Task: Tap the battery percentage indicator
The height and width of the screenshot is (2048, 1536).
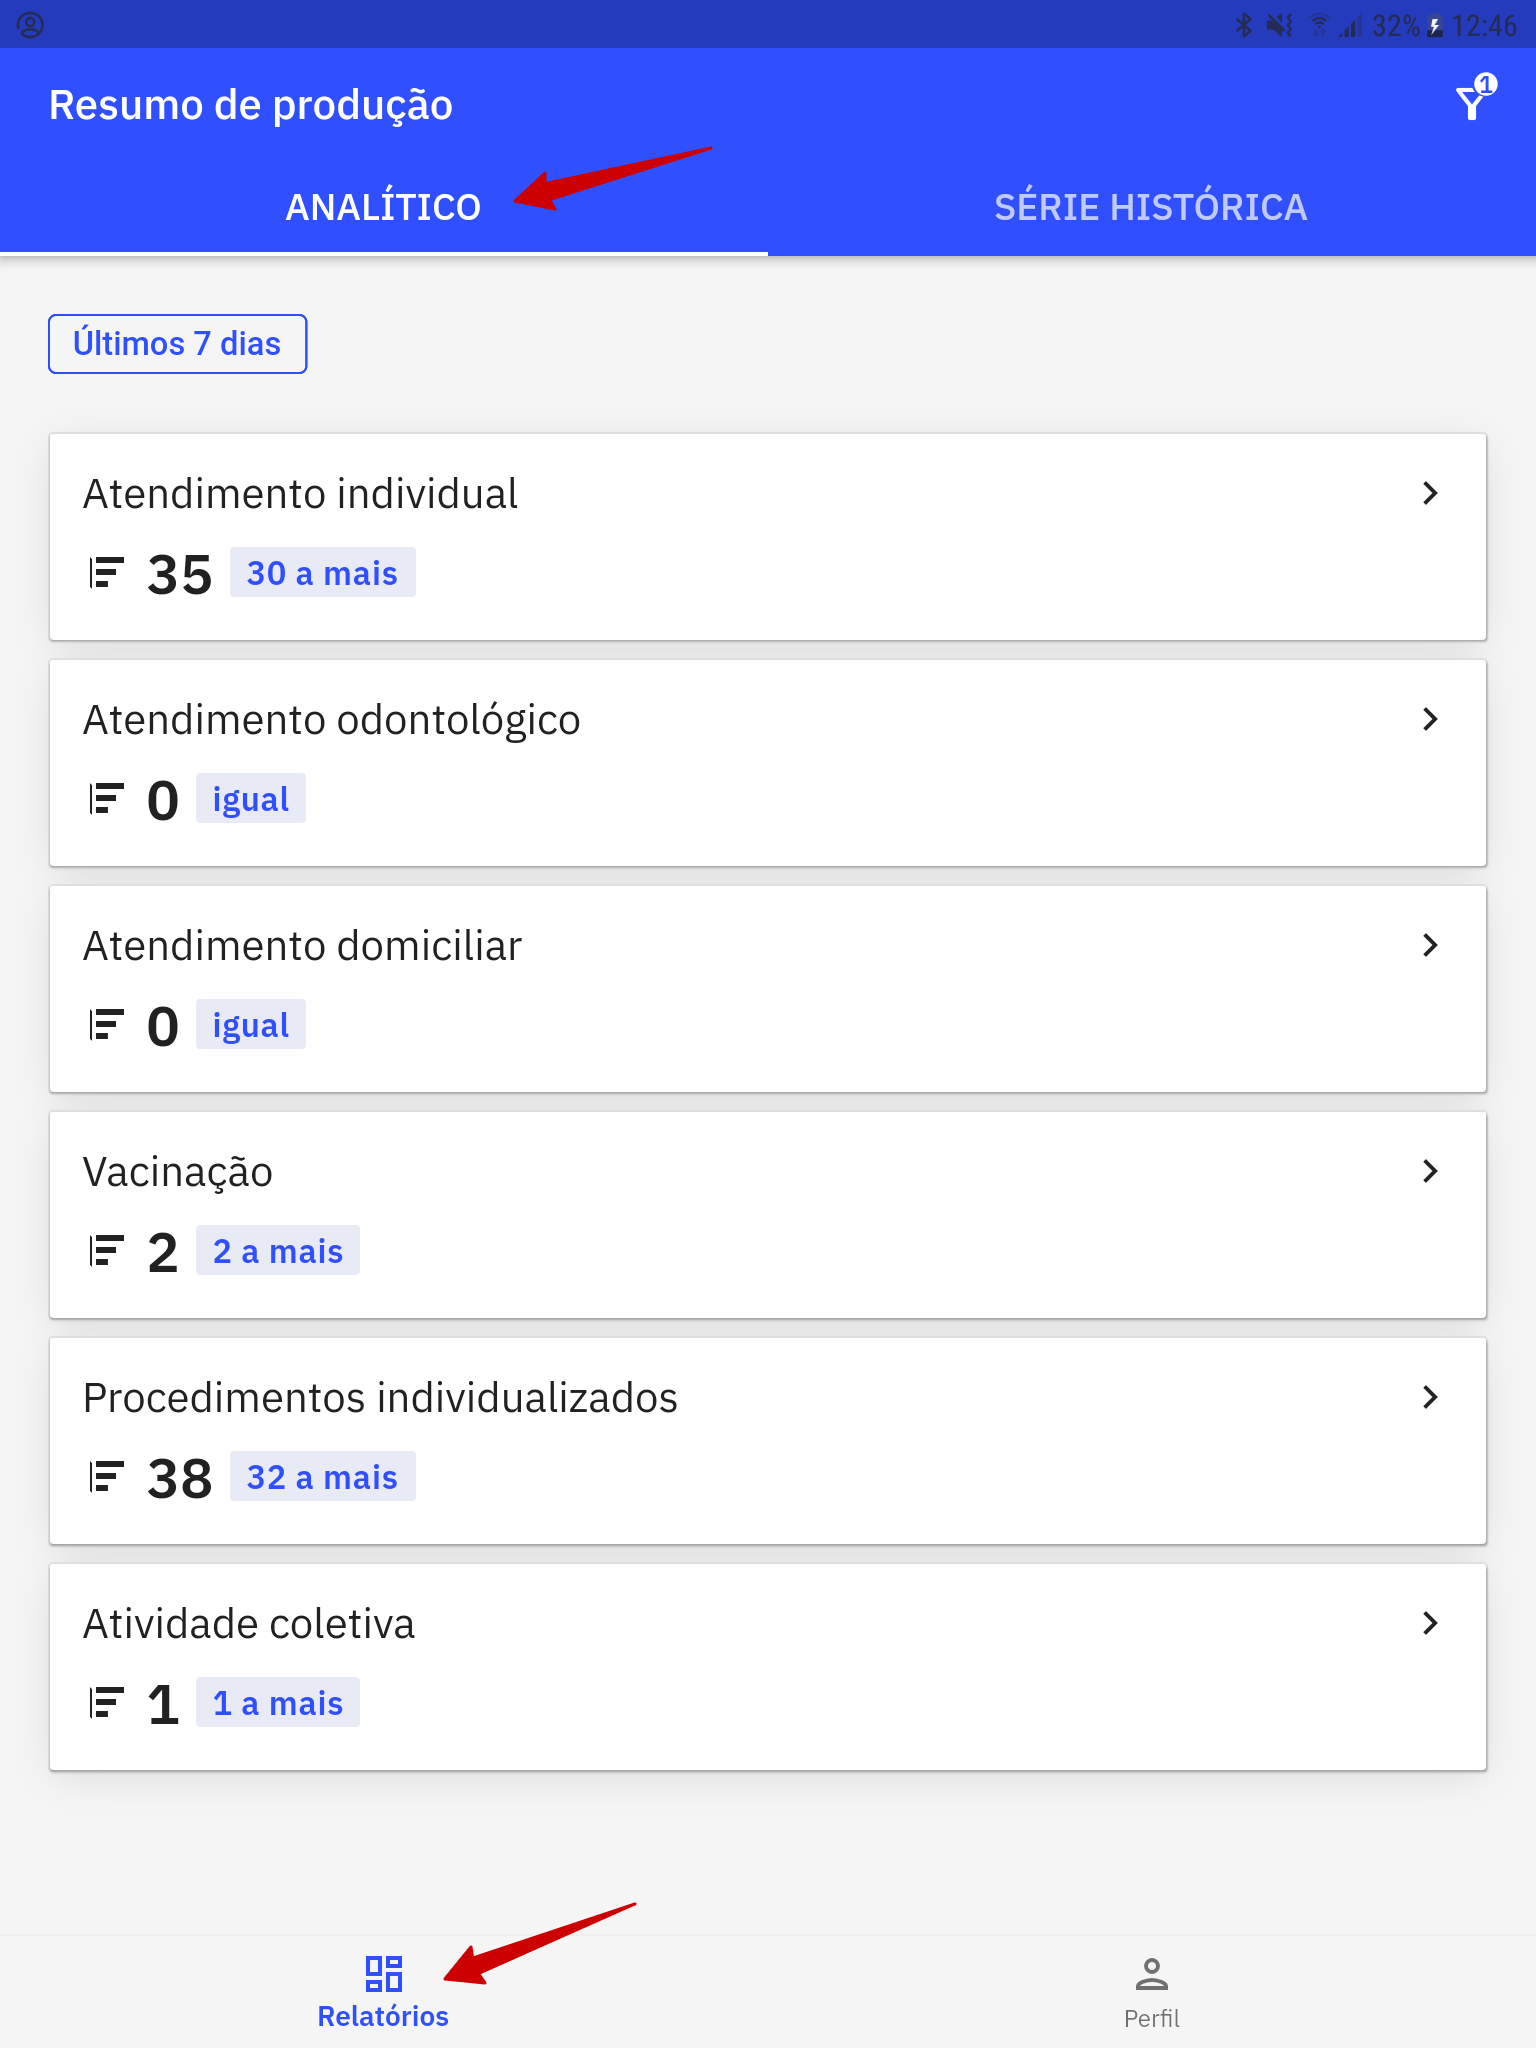Action: click(1395, 26)
